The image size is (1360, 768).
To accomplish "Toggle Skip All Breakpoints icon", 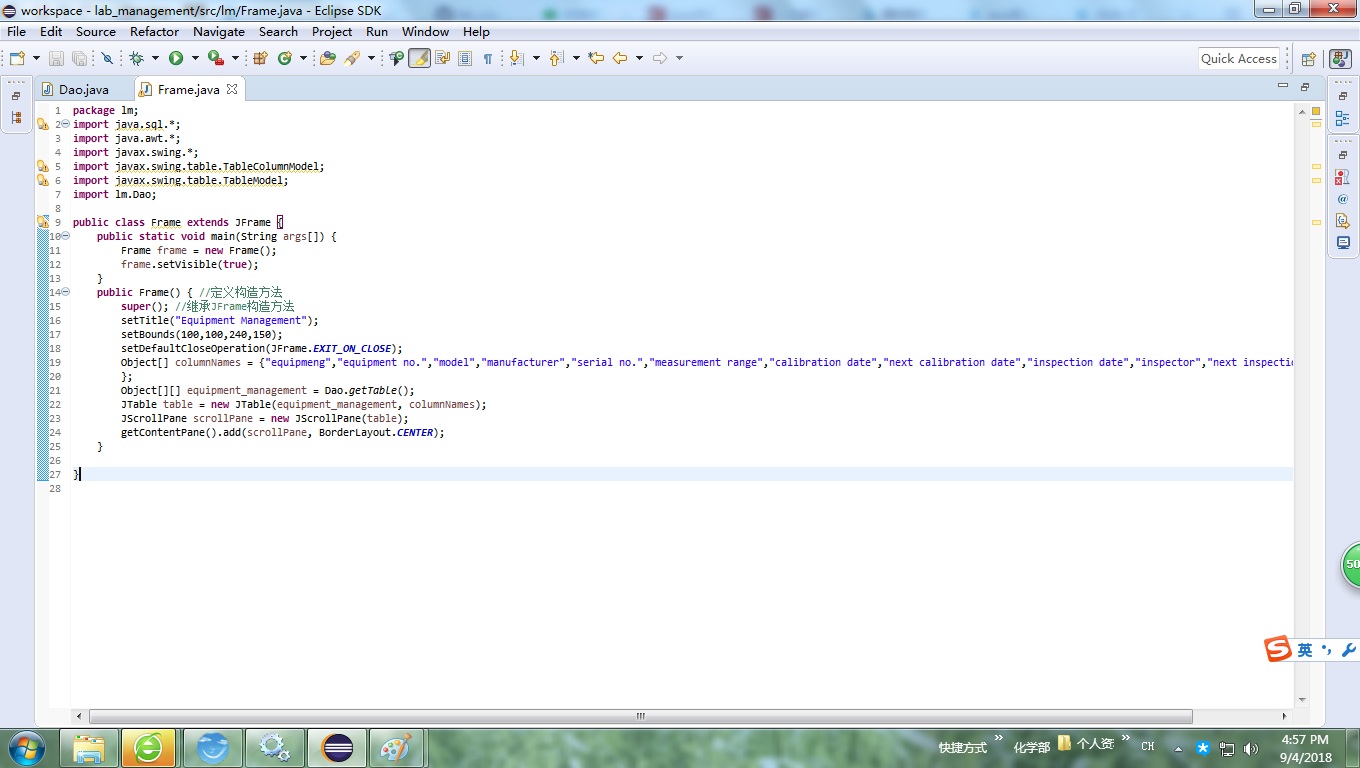I will pos(107,58).
